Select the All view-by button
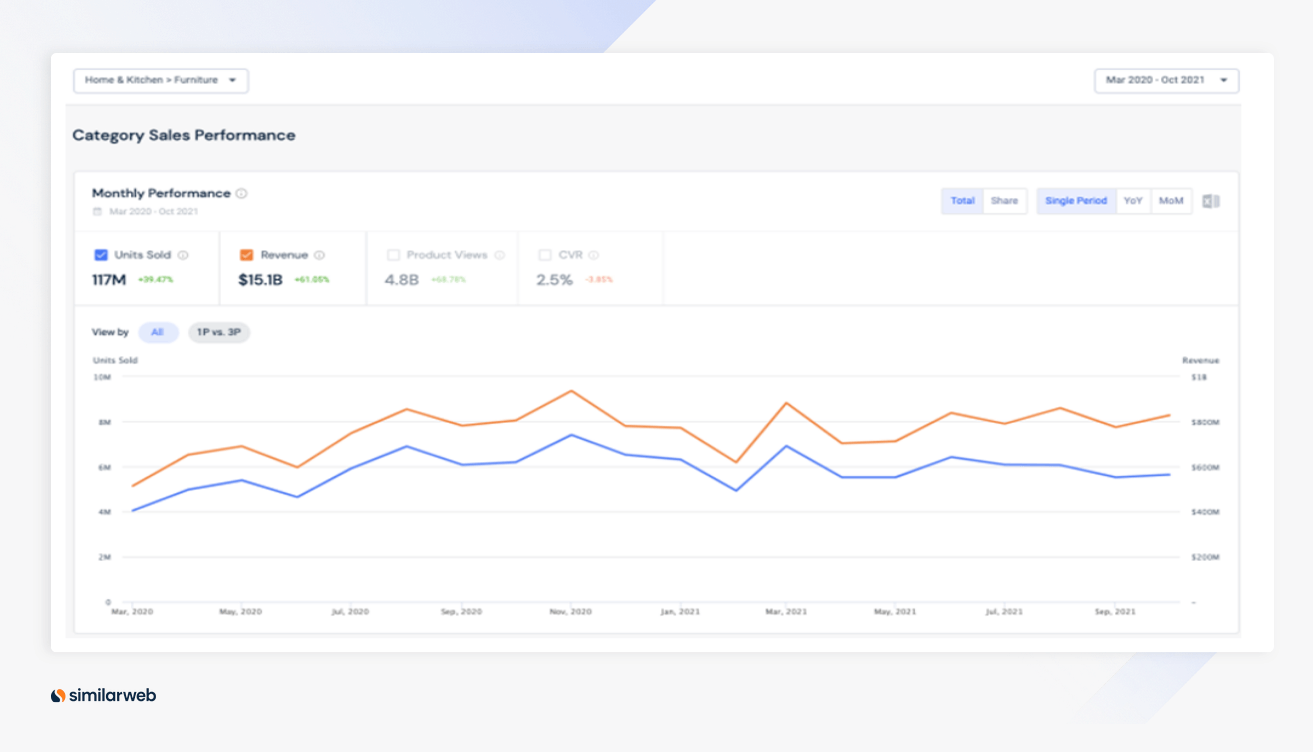The image size is (1313, 752). [x=158, y=332]
